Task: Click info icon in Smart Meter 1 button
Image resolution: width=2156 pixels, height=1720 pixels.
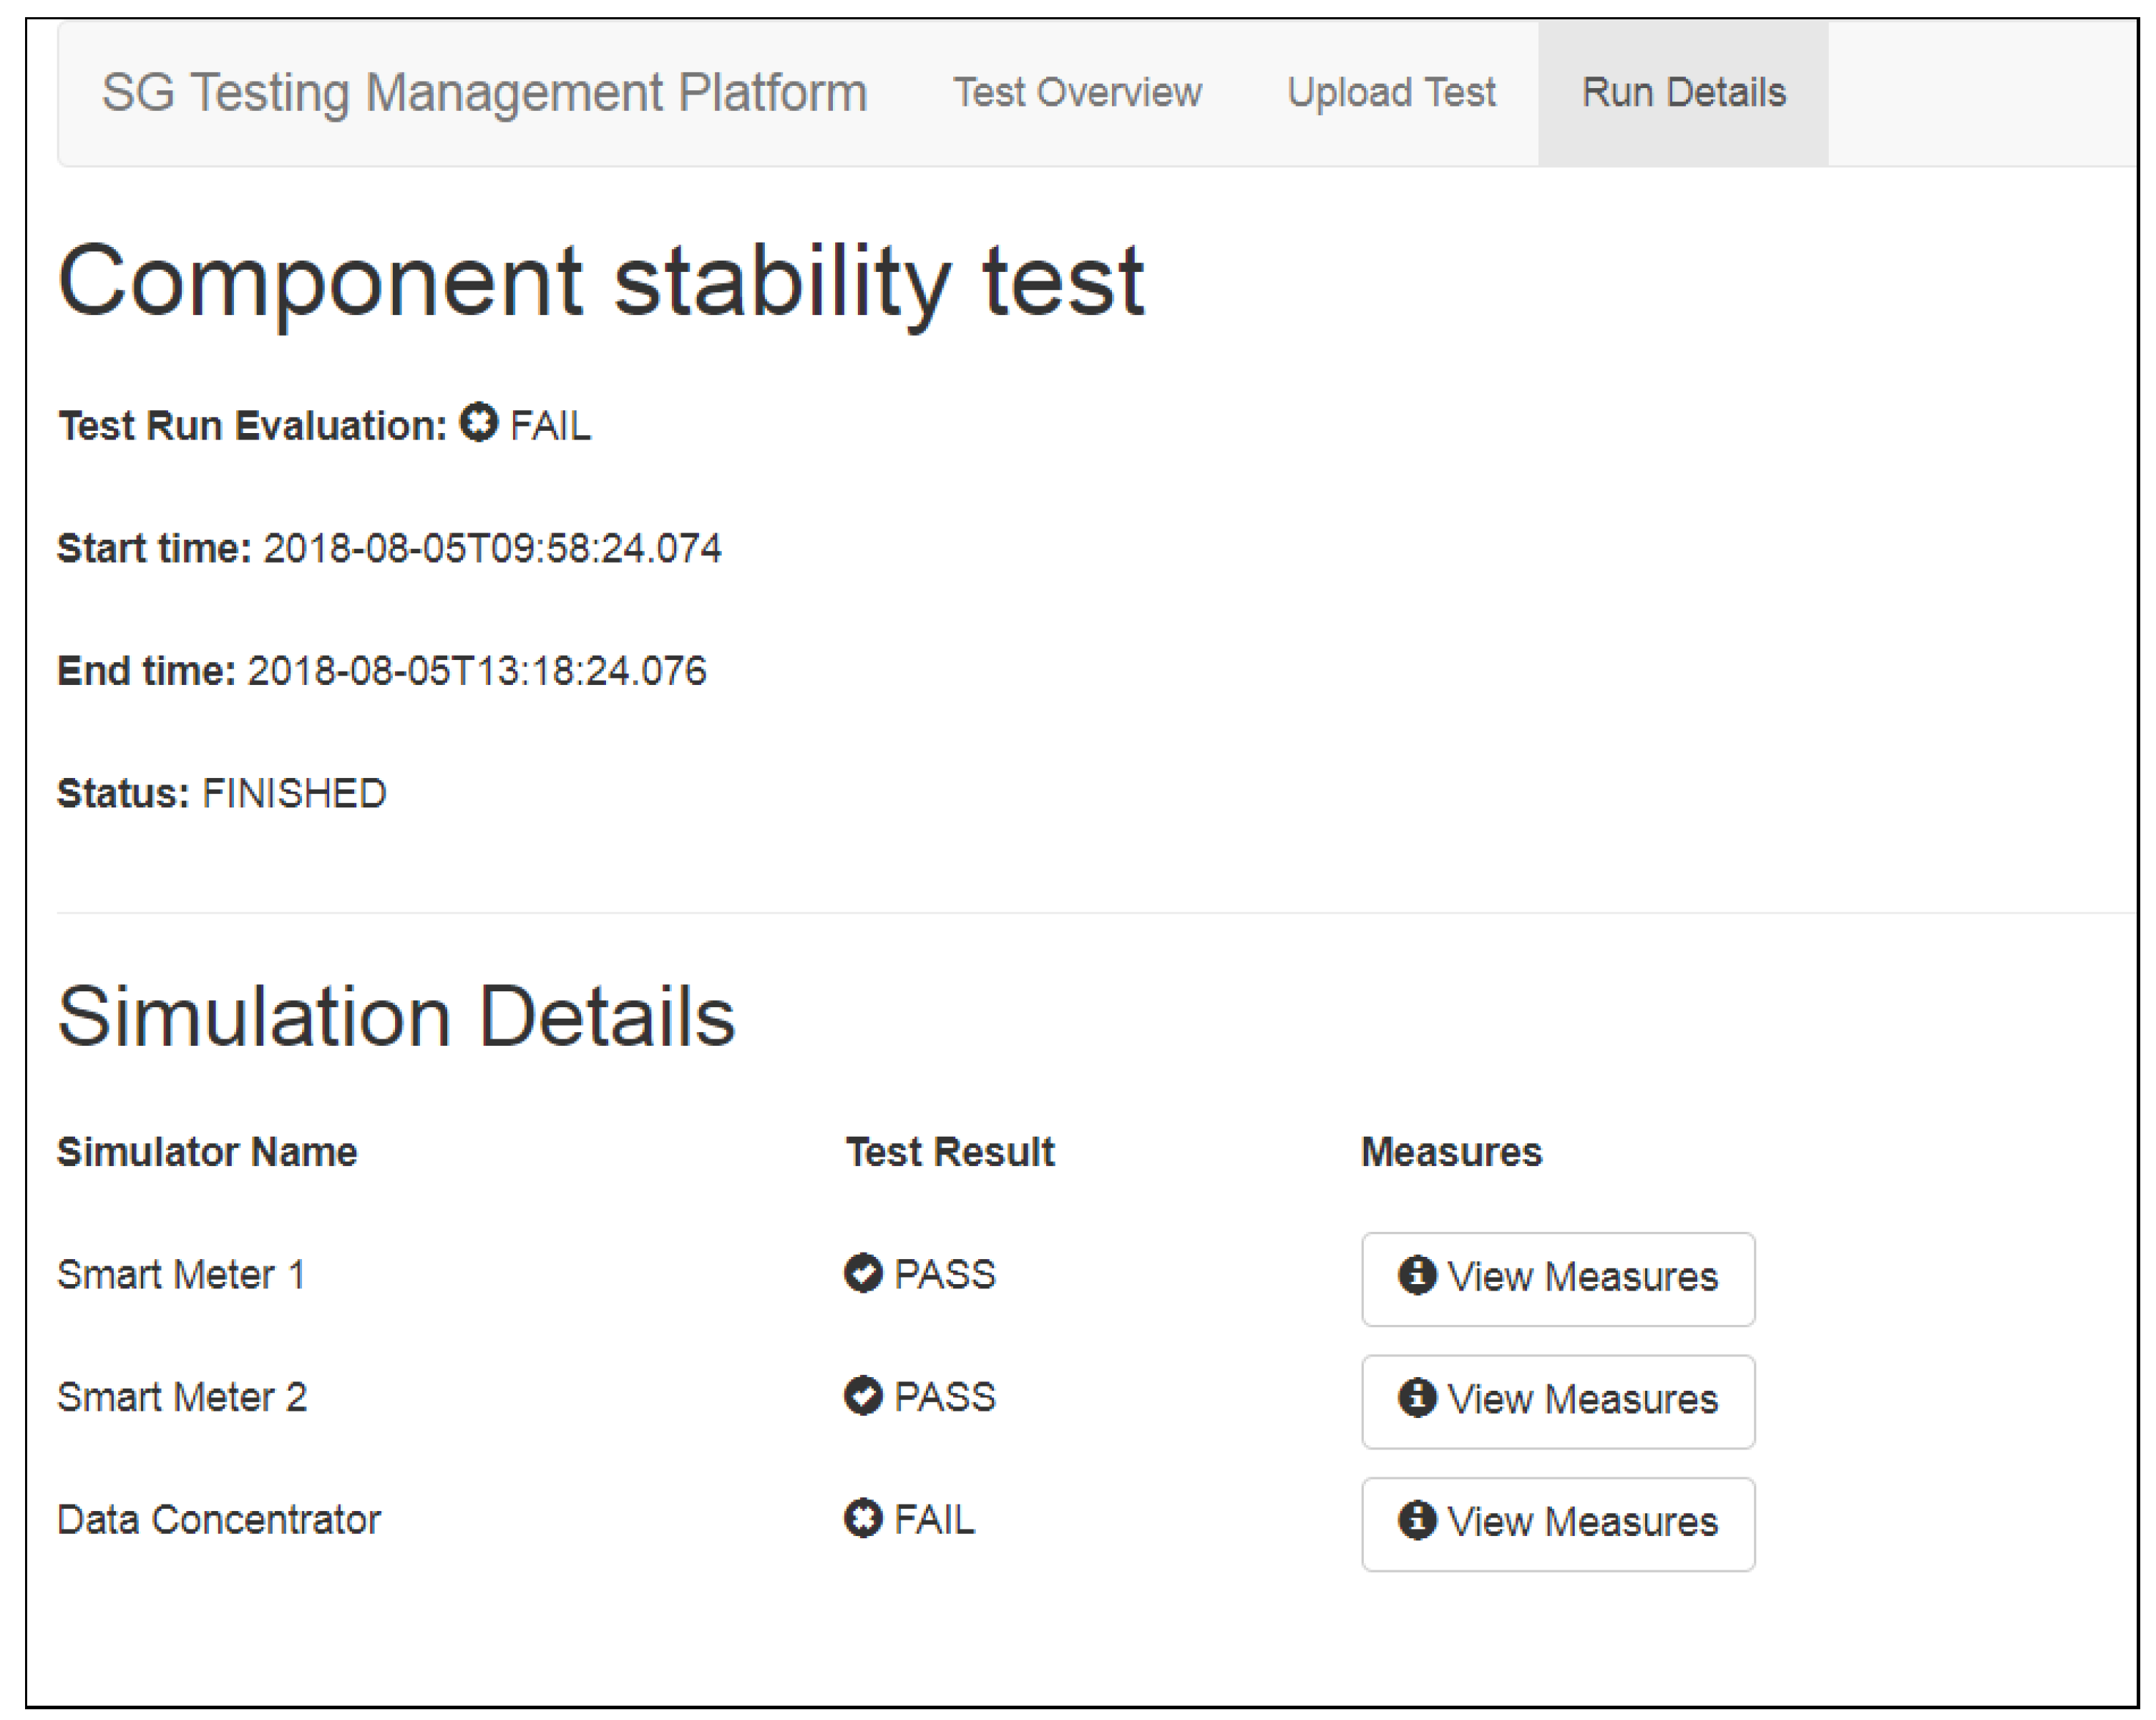Action: tap(1417, 1275)
